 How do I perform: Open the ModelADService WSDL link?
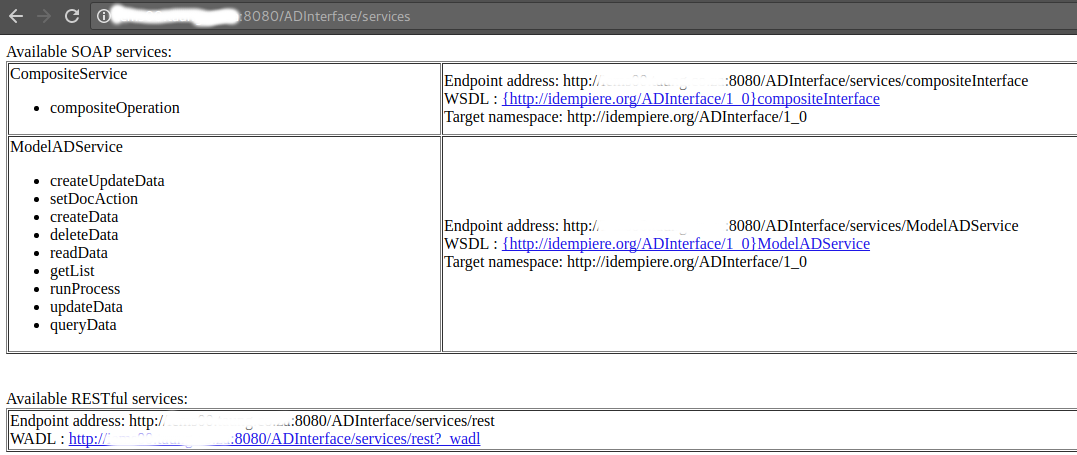pyautogui.click(x=686, y=244)
